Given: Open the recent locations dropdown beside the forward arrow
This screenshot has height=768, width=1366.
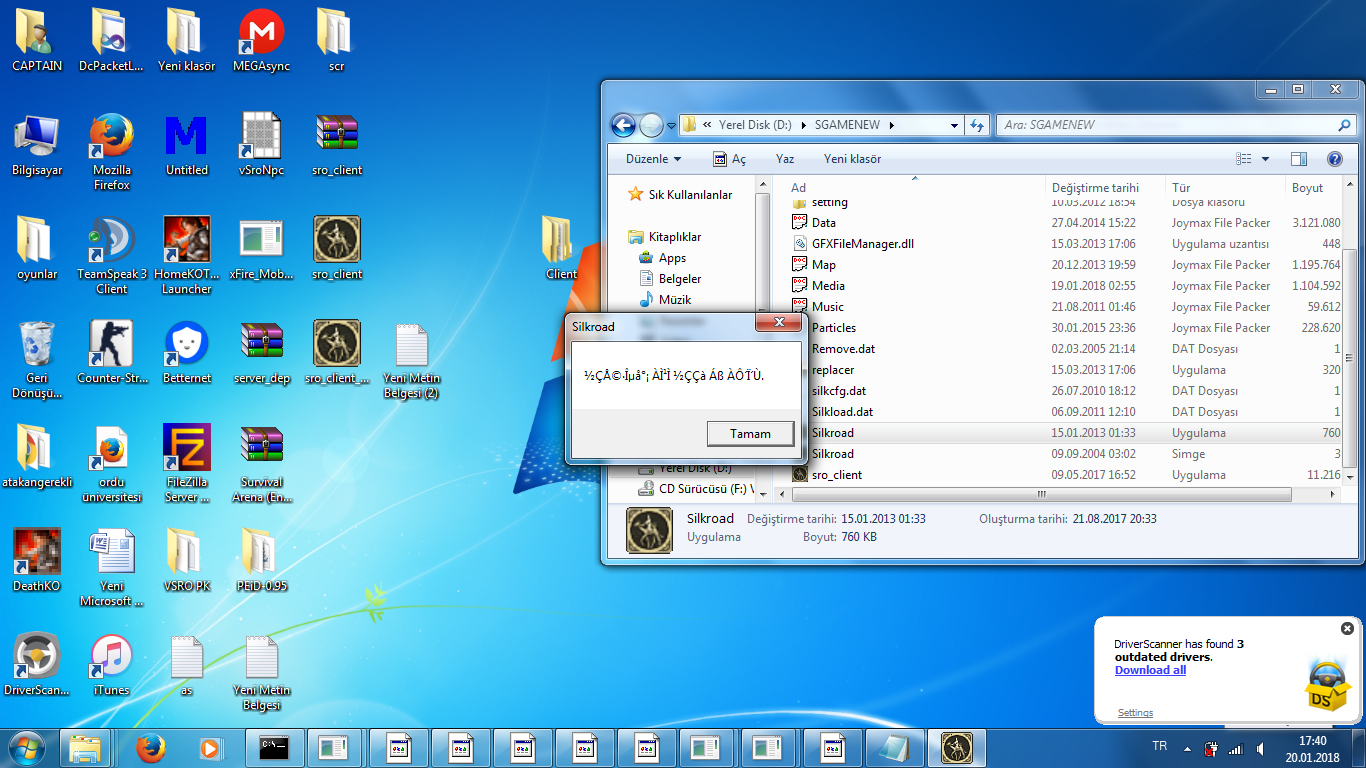Looking at the screenshot, I should point(671,126).
